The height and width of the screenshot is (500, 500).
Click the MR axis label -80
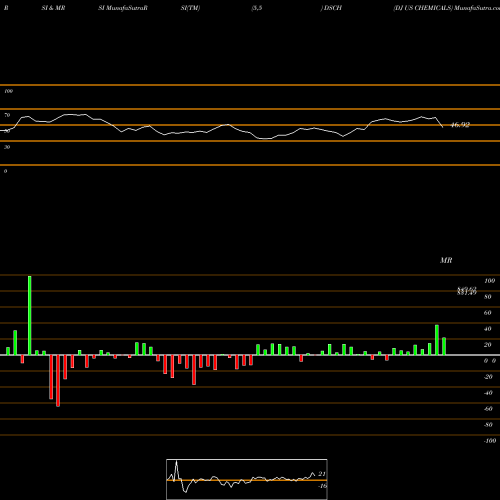click(488, 425)
